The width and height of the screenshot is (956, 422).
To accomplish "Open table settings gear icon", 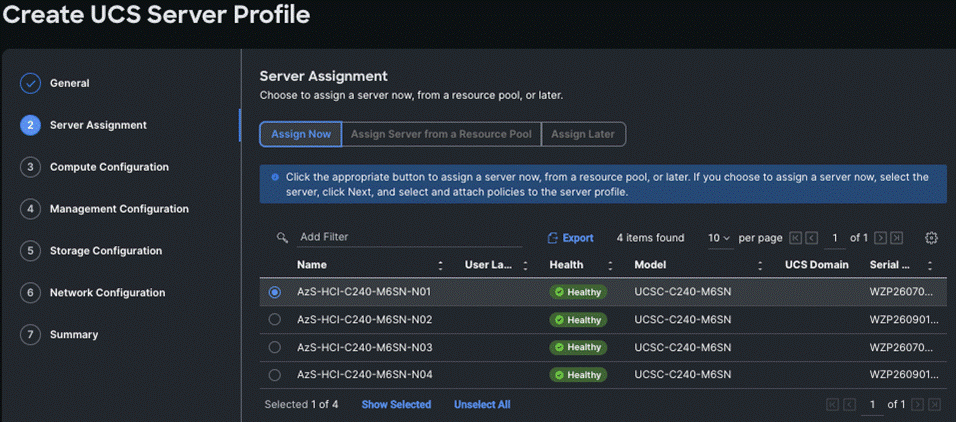I will [930, 238].
